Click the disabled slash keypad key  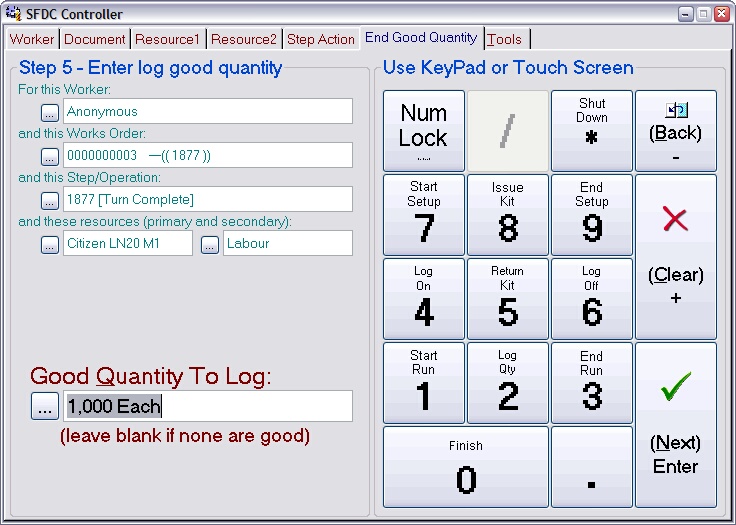(508, 131)
